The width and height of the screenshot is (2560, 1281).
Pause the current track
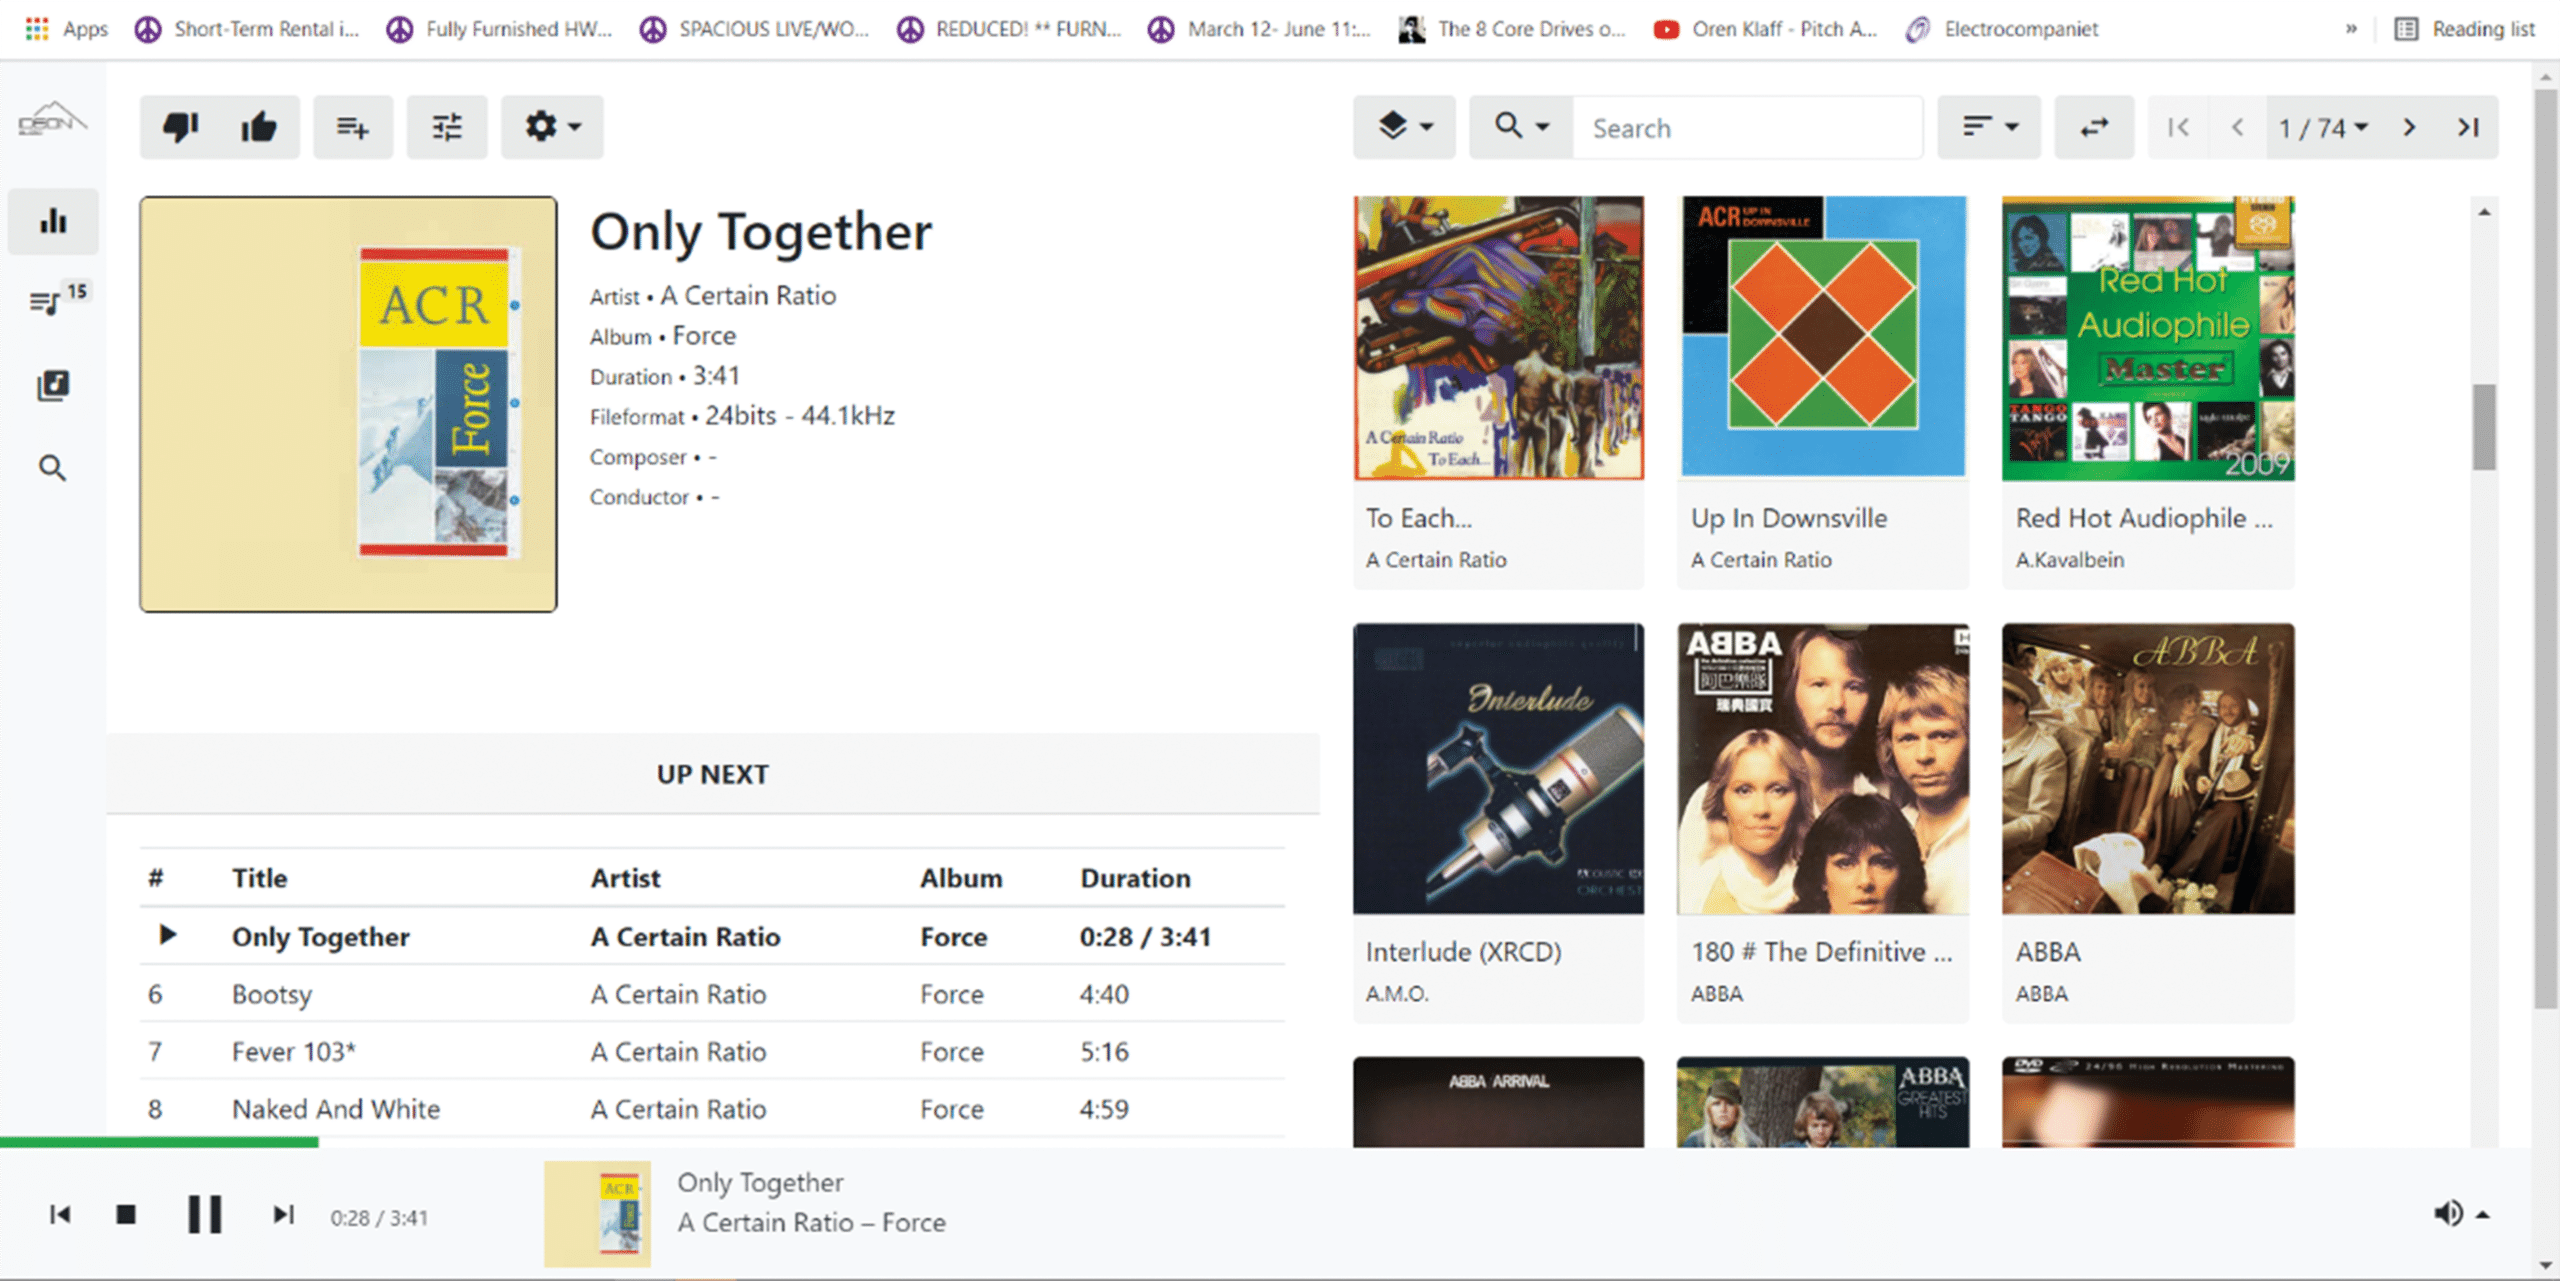click(205, 1214)
